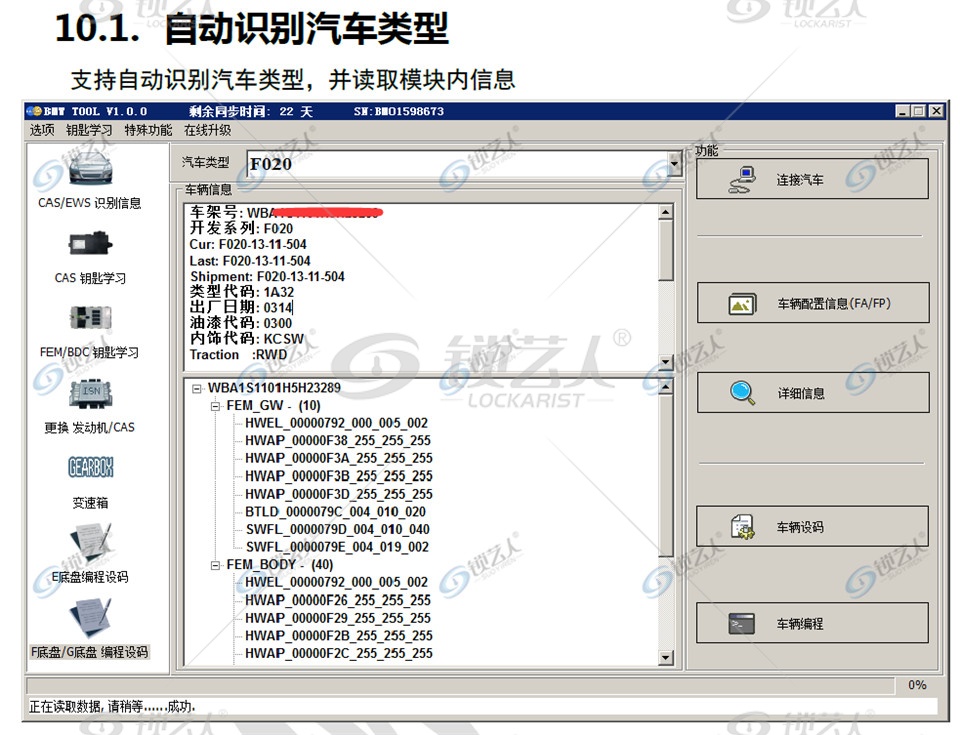The height and width of the screenshot is (735, 960).
Task: Click up arrow of module tree scrollbar
Action: tap(666, 386)
